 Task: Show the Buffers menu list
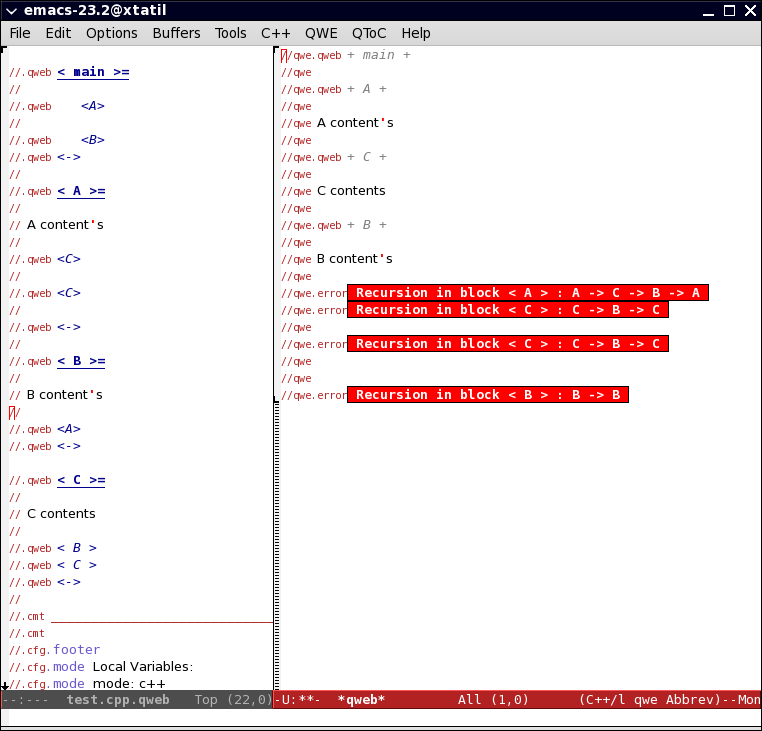coord(176,33)
